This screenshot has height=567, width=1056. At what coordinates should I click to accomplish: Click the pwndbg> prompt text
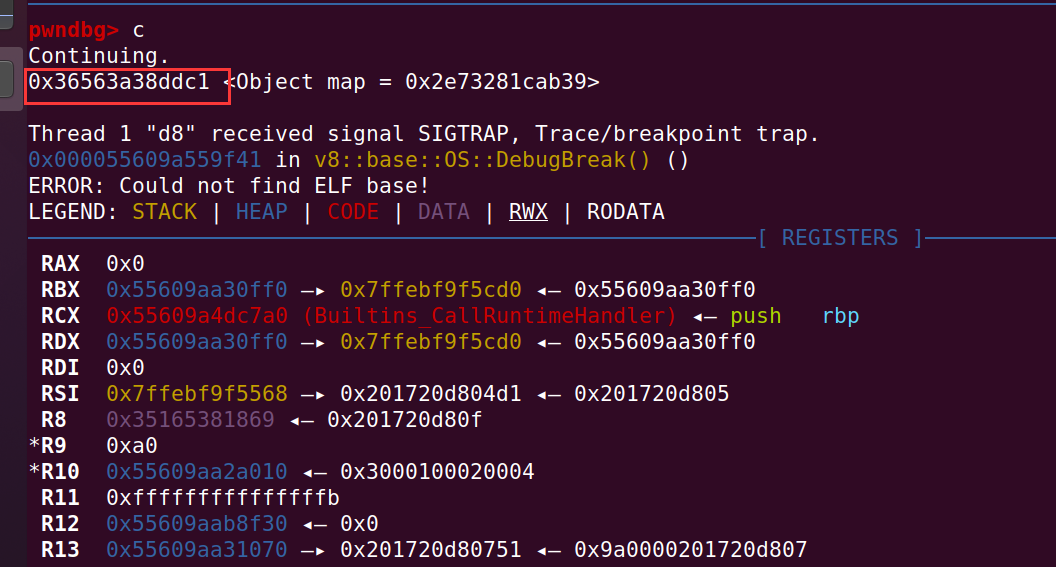pos(73,30)
